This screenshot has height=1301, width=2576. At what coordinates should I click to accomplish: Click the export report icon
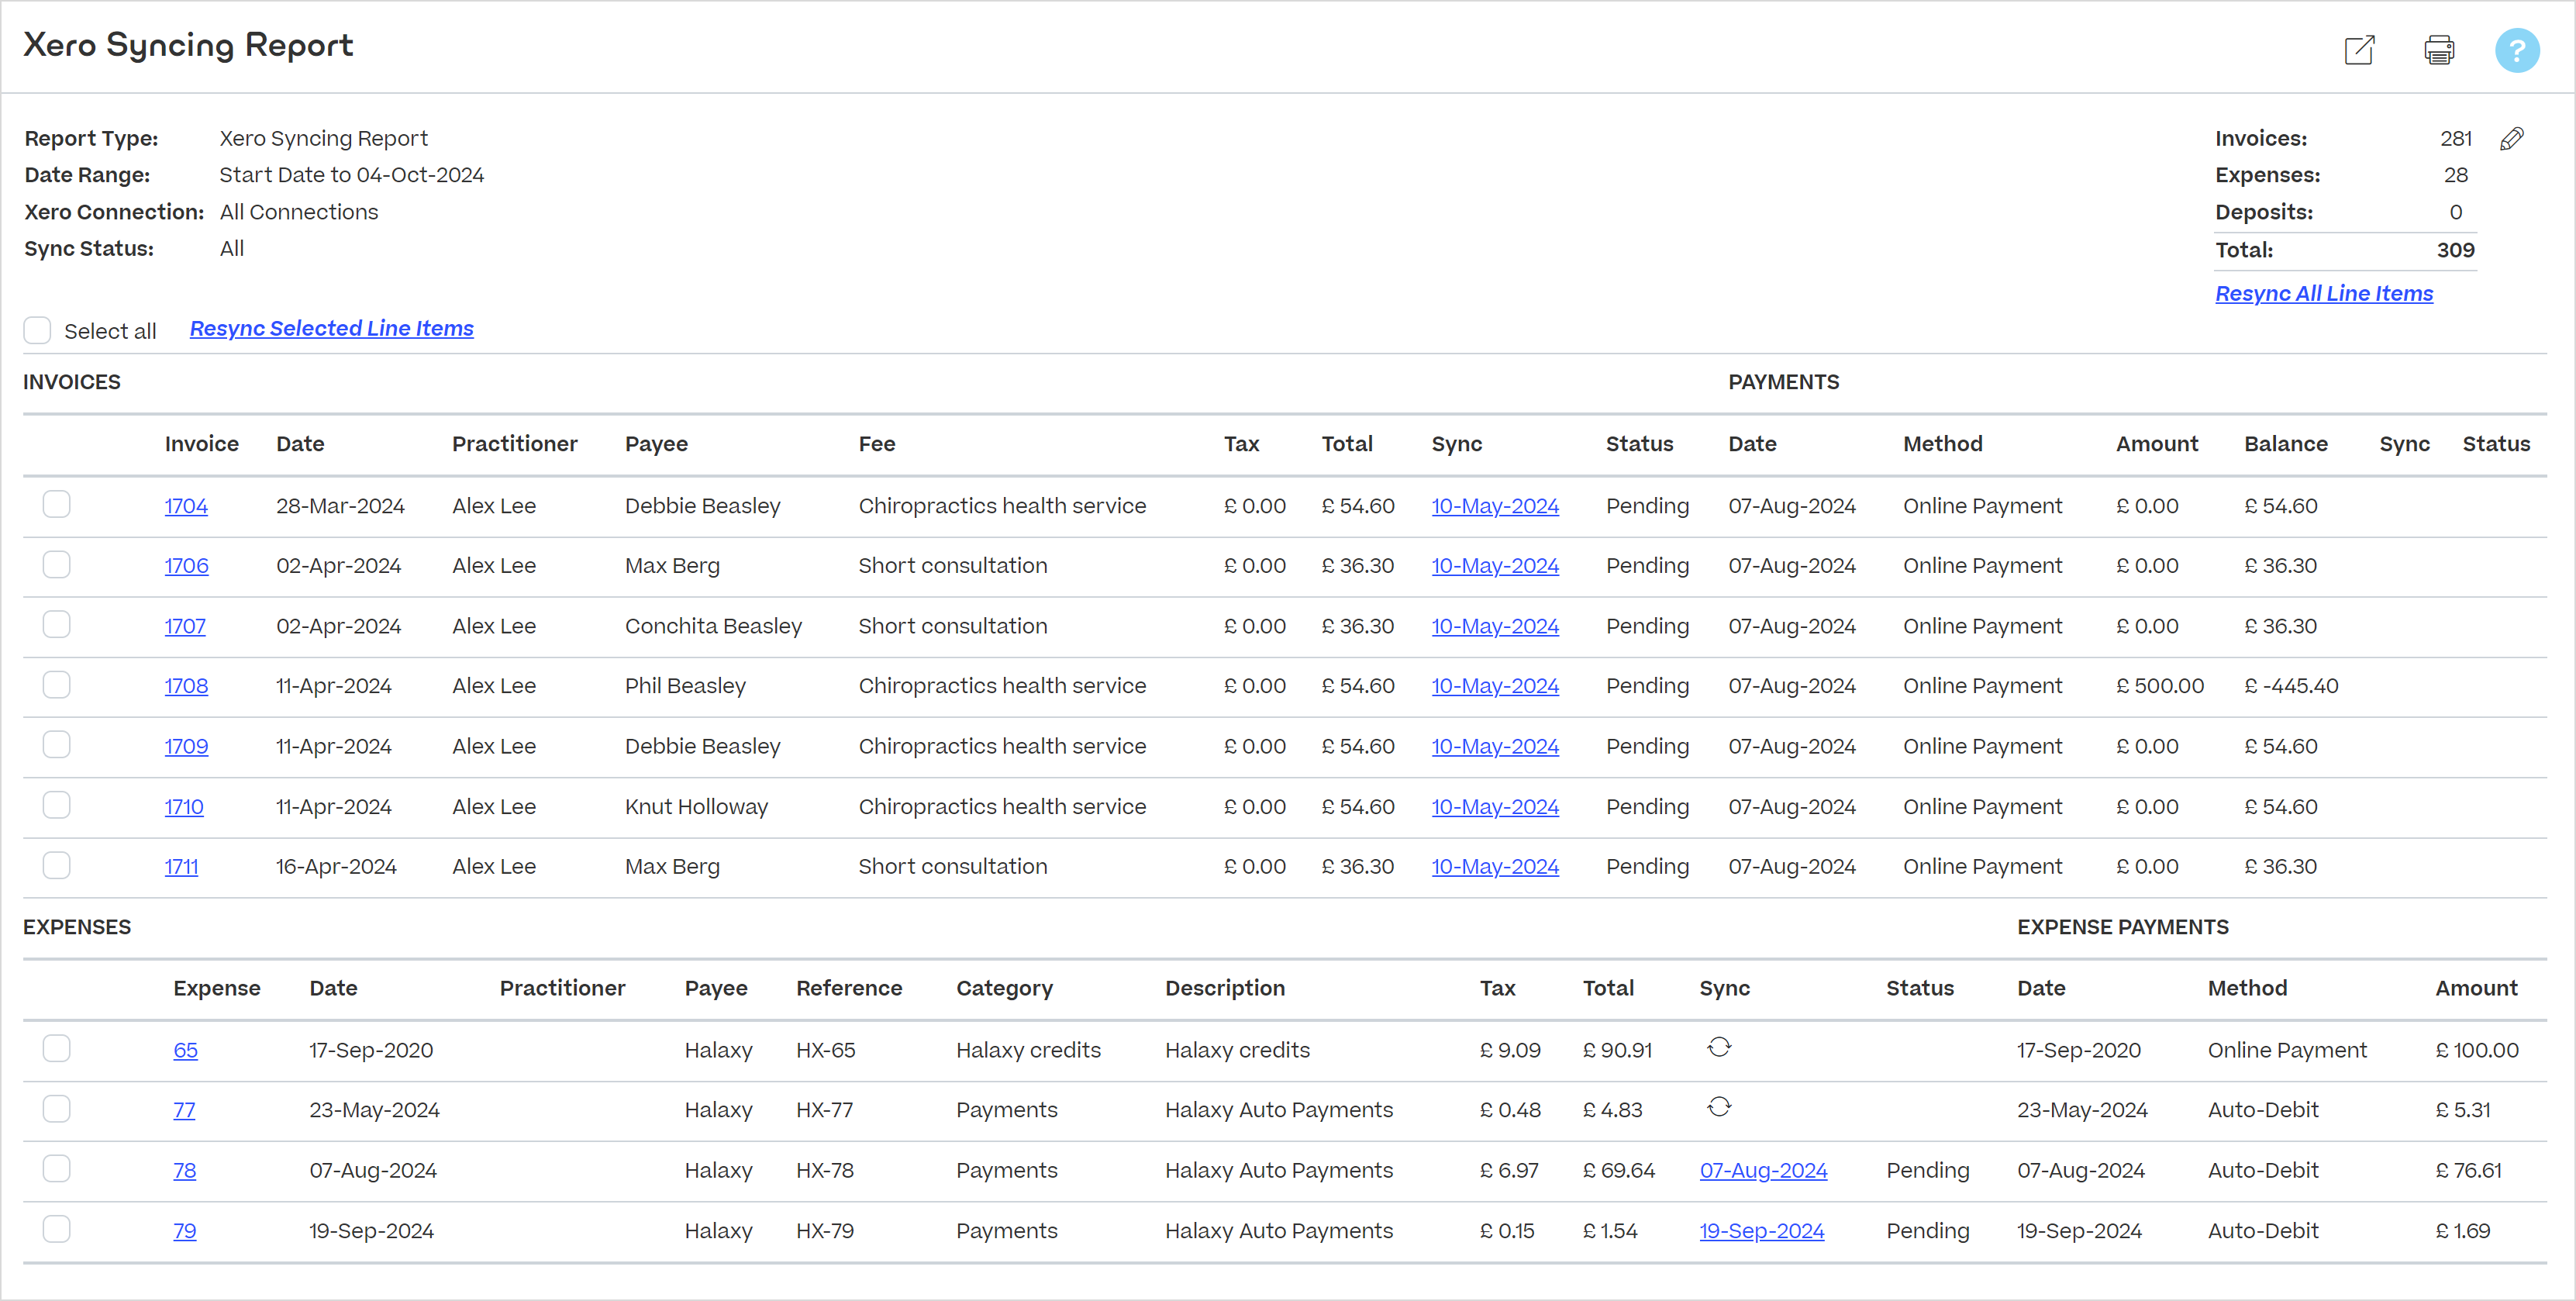point(2359,50)
